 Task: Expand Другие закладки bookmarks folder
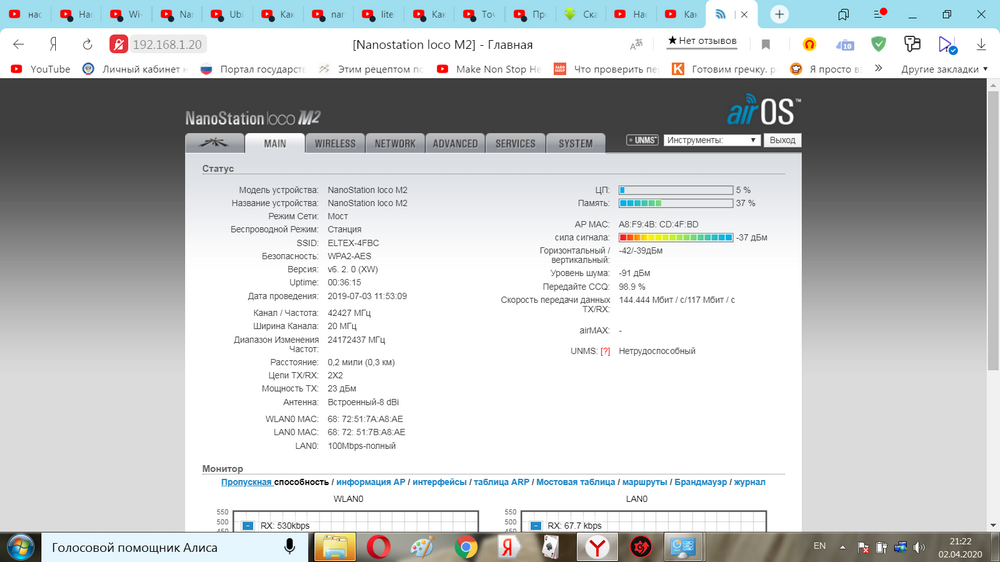point(944,69)
